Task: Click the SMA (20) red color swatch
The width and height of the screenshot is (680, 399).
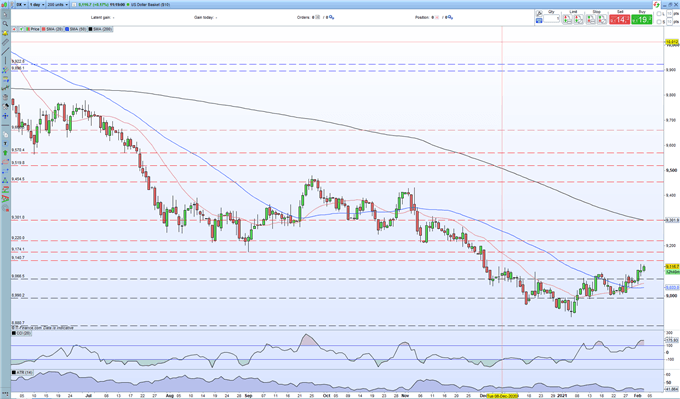Action: (43, 29)
